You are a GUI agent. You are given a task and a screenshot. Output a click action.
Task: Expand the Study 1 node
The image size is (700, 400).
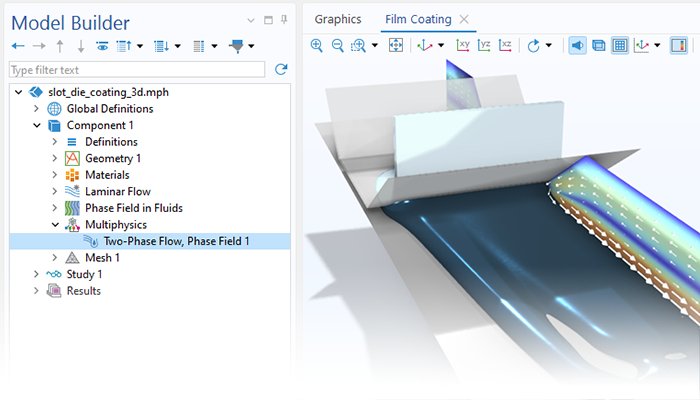point(36,274)
